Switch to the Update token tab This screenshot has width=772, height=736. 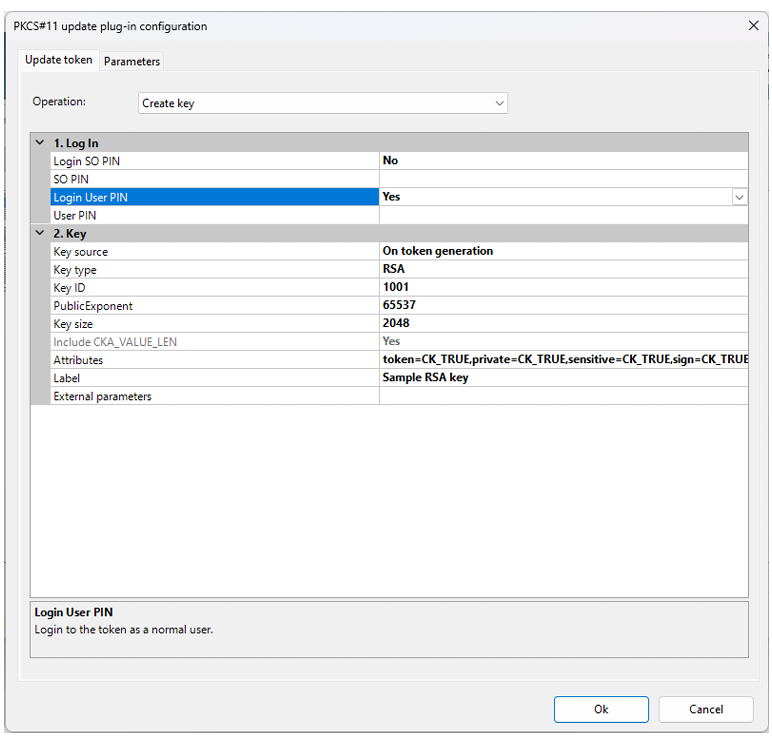59,60
